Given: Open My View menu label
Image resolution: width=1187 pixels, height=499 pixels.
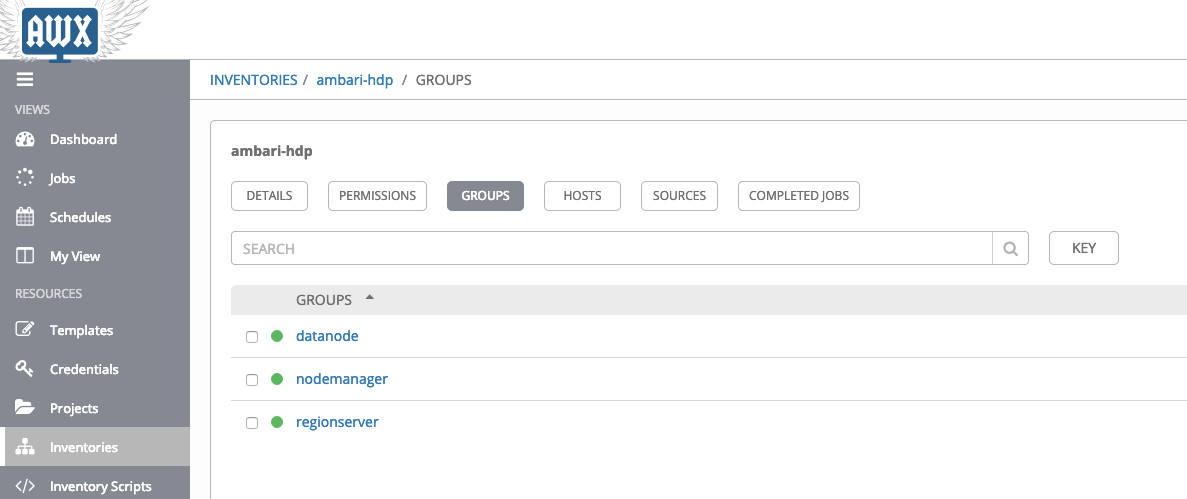Looking at the screenshot, I should click(x=75, y=257).
